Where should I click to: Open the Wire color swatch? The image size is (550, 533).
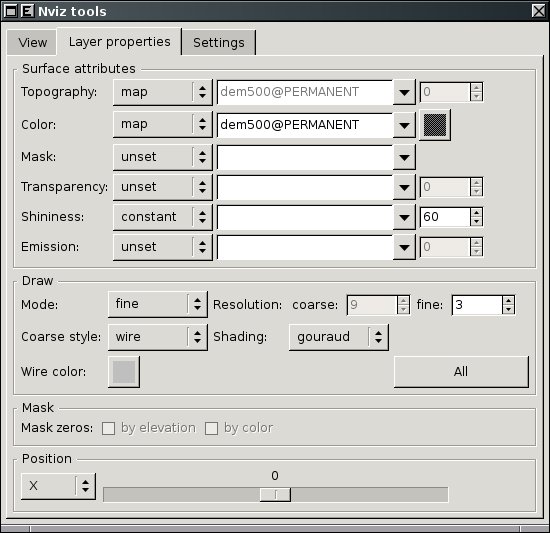124,372
